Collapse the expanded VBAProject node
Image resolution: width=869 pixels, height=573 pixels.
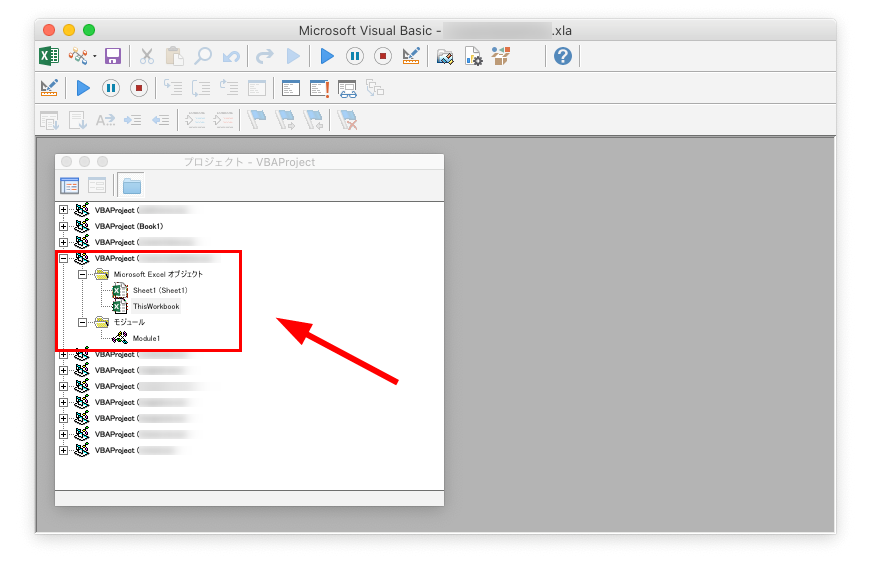tap(63, 258)
